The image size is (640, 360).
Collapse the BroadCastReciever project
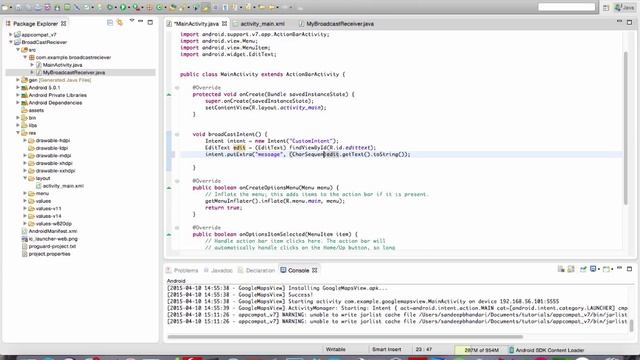pyautogui.click(x=11, y=42)
